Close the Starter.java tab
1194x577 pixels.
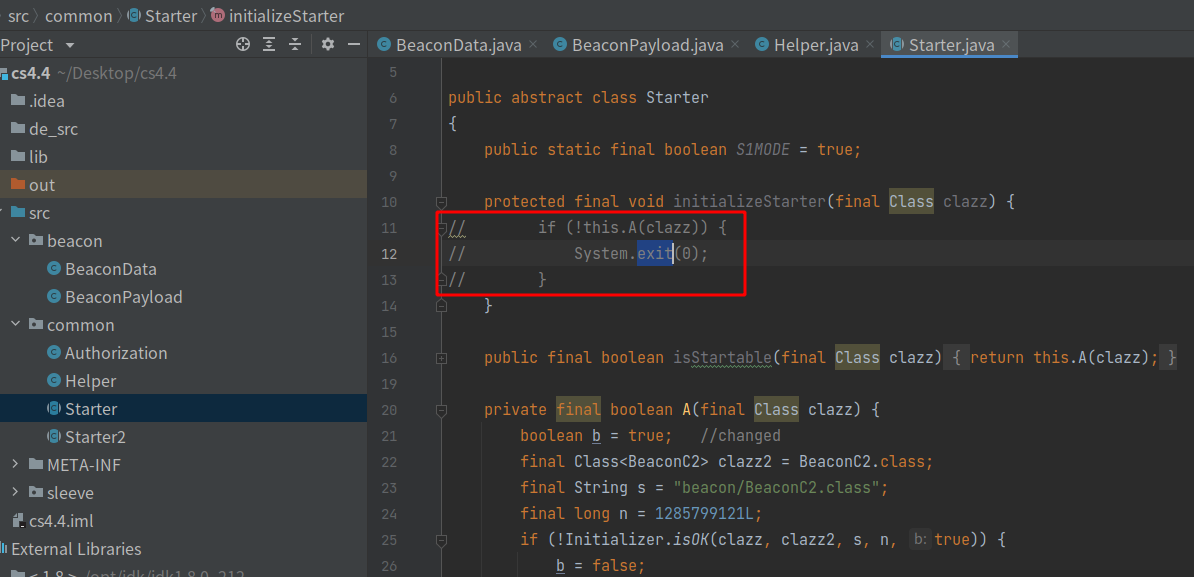pos(1006,45)
